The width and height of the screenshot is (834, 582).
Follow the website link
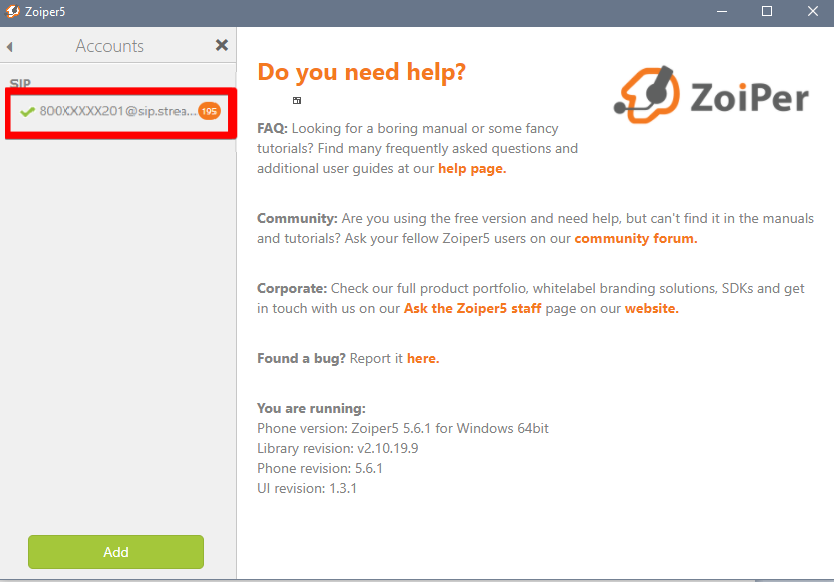tap(651, 309)
